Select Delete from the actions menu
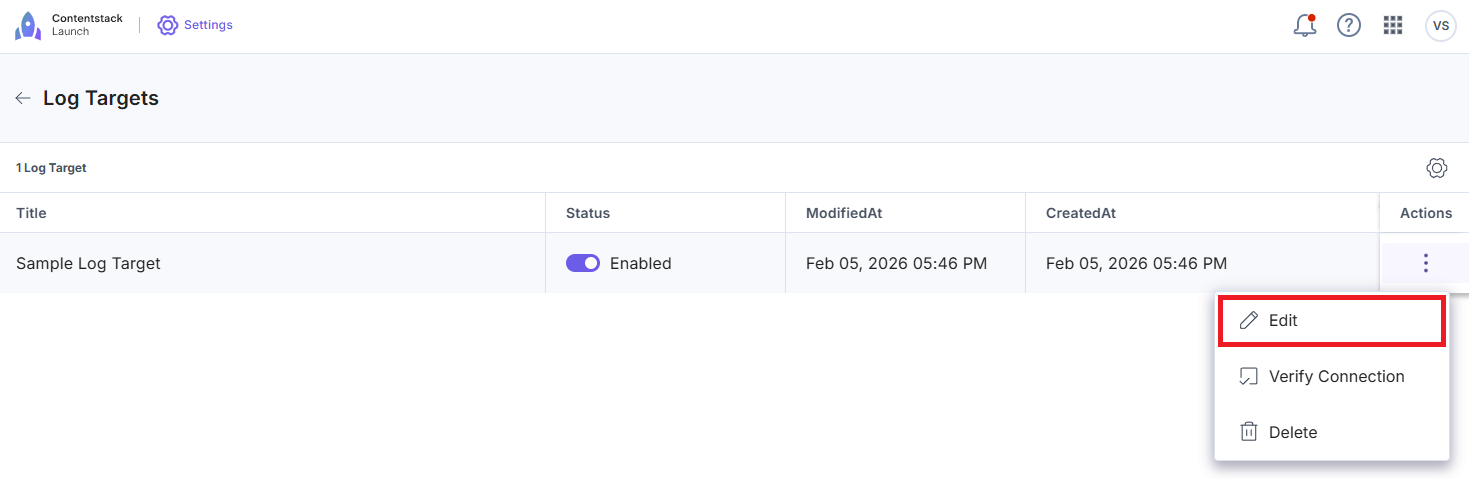Image resolution: width=1469 pixels, height=479 pixels. pos(1292,432)
